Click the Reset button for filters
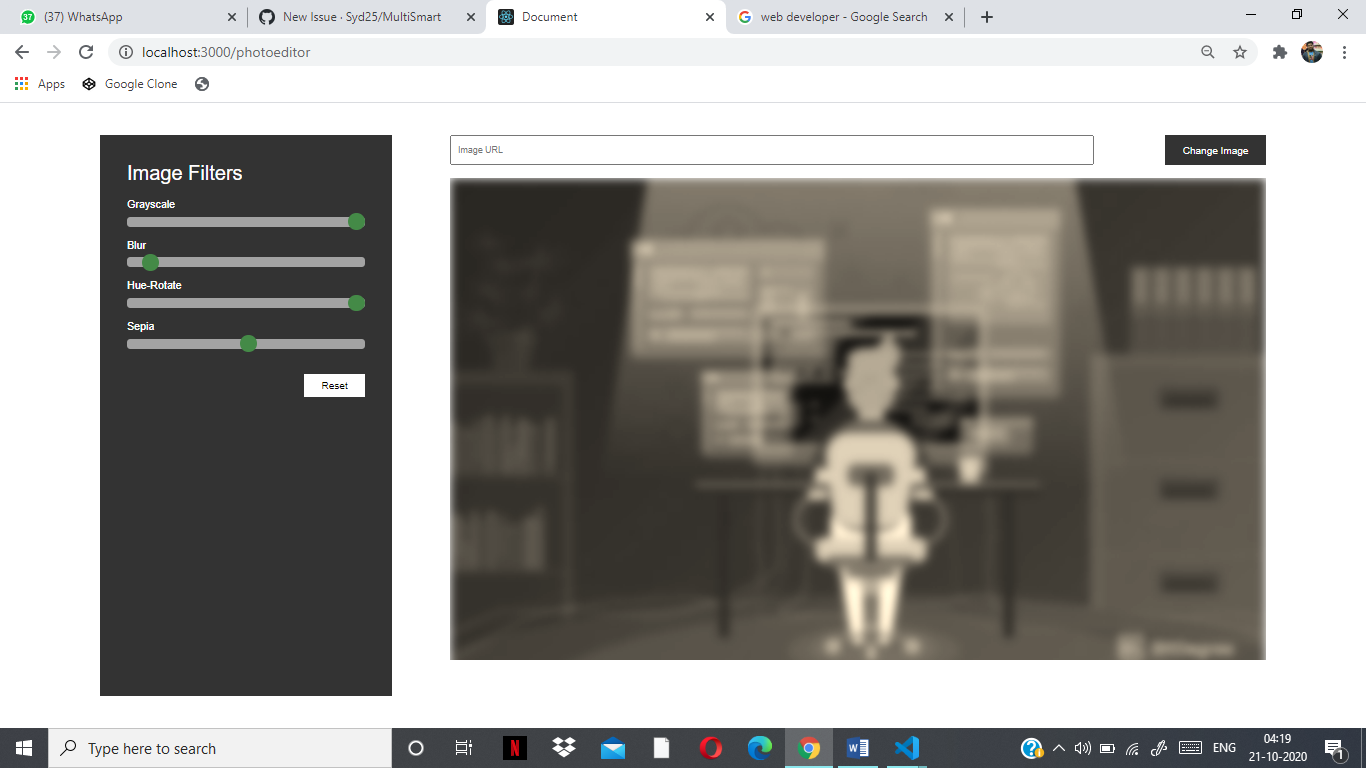 (x=334, y=385)
